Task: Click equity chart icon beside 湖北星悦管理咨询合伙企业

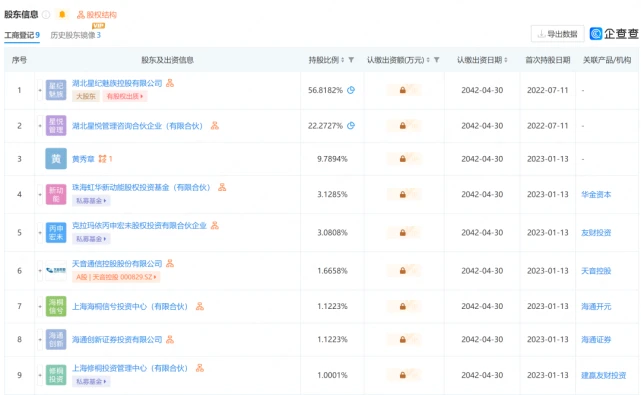Action: pyautogui.click(x=215, y=126)
